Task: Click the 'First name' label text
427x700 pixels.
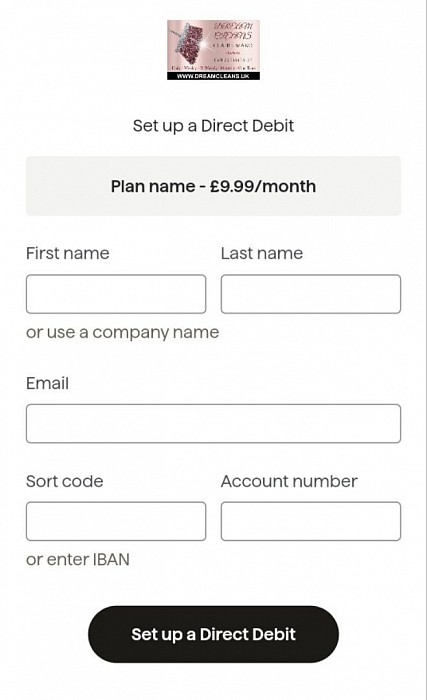Action: (x=67, y=253)
